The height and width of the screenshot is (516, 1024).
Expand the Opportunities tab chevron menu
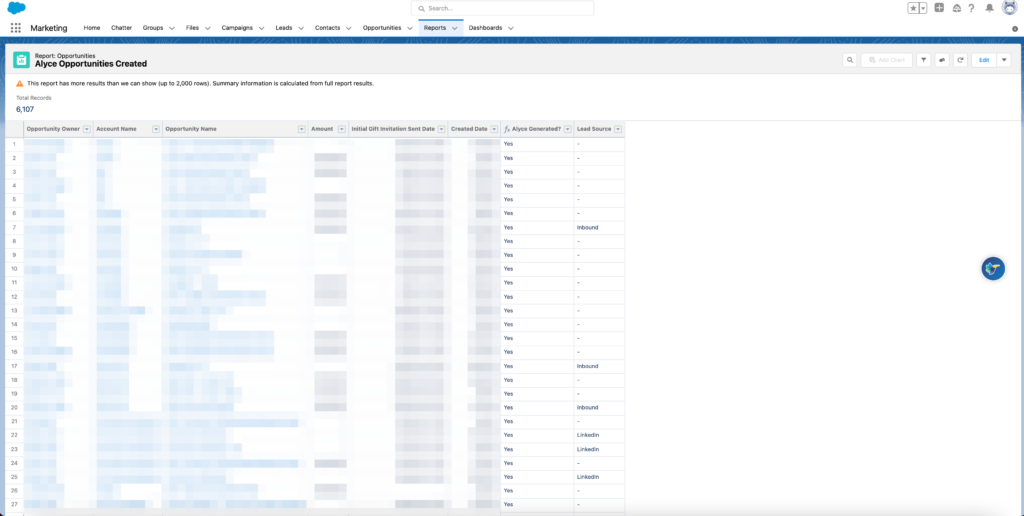point(409,29)
